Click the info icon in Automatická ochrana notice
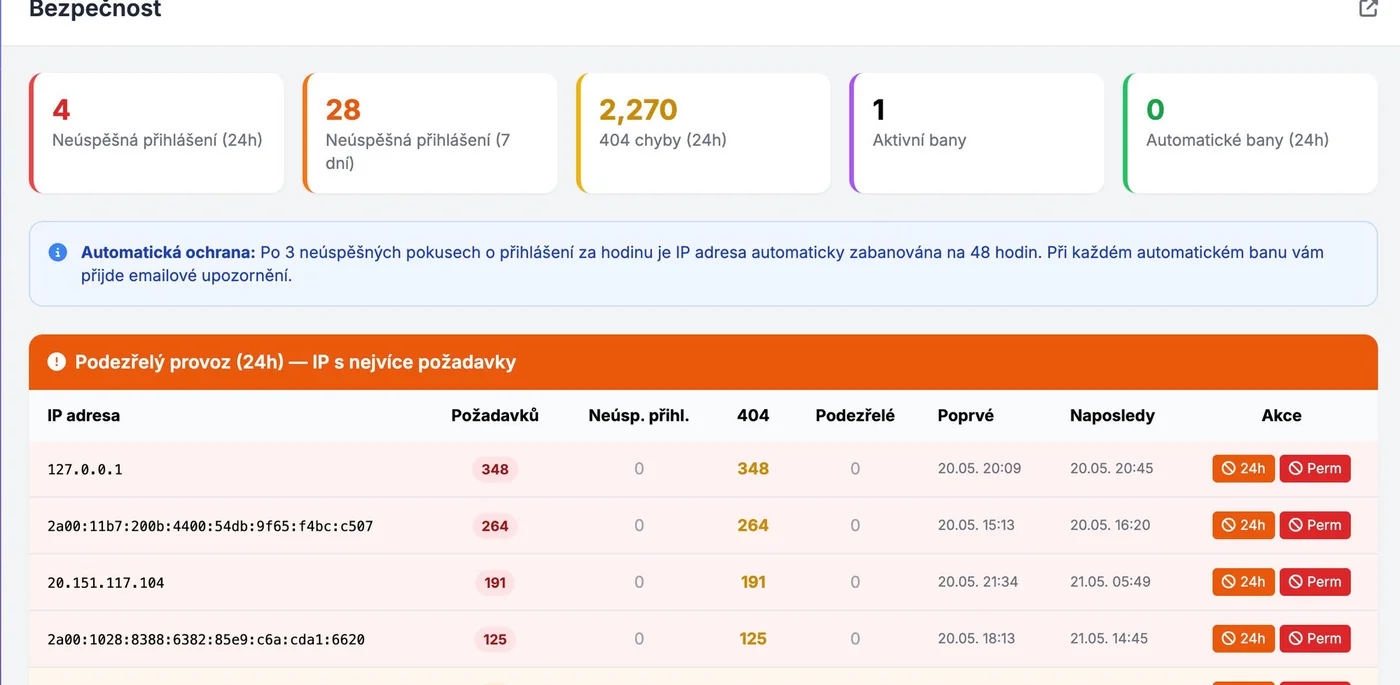 (x=58, y=252)
